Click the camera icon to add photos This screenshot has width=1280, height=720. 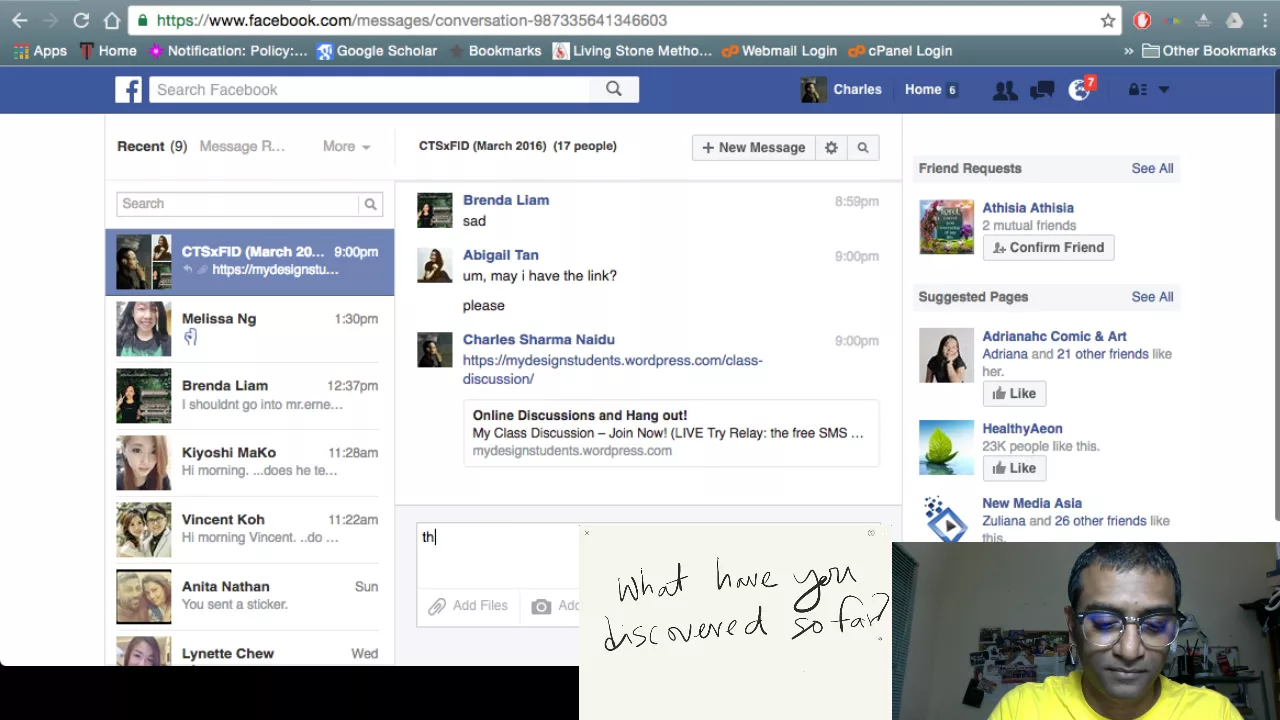pos(541,606)
